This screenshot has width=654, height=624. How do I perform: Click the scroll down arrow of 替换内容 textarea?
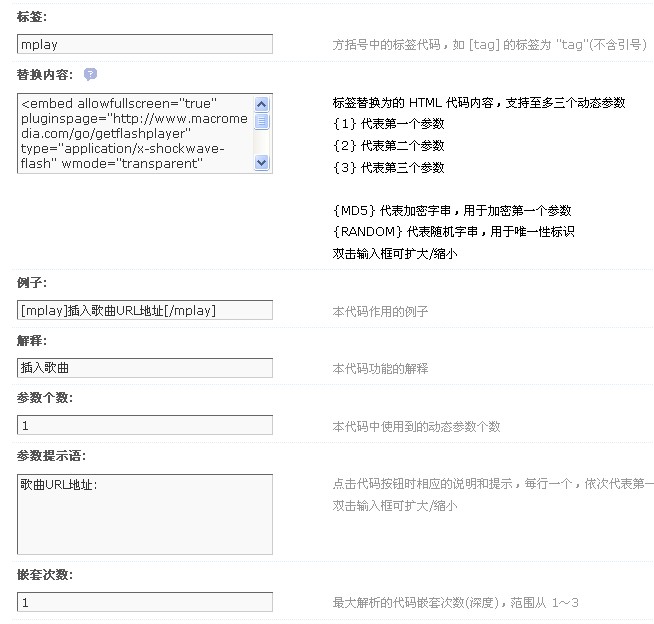[x=262, y=163]
